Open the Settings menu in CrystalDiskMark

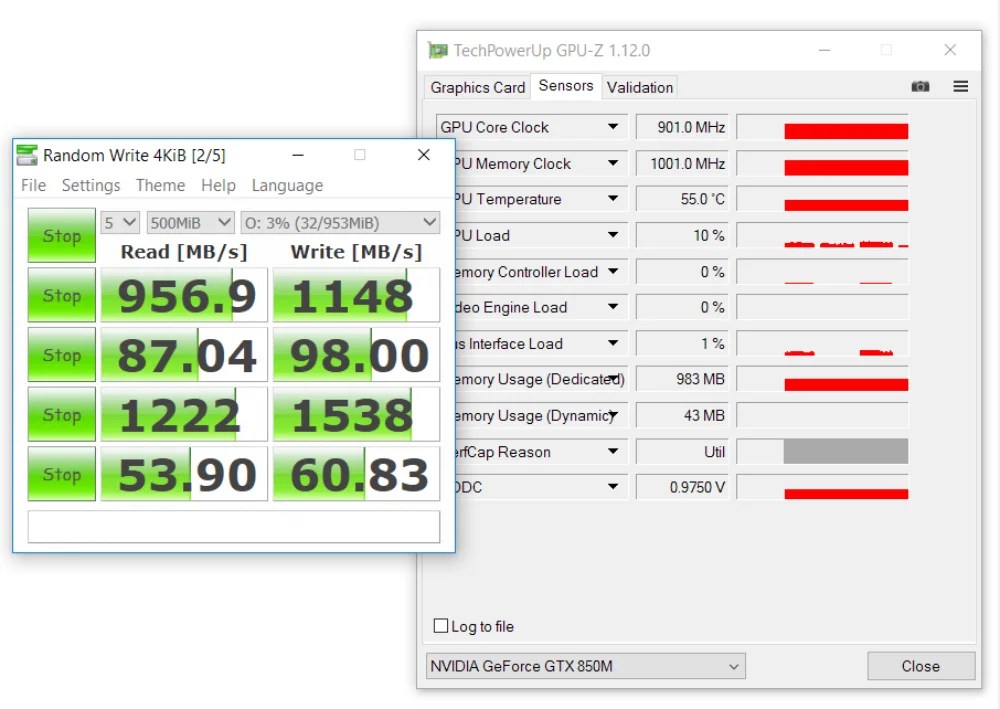[x=91, y=186]
